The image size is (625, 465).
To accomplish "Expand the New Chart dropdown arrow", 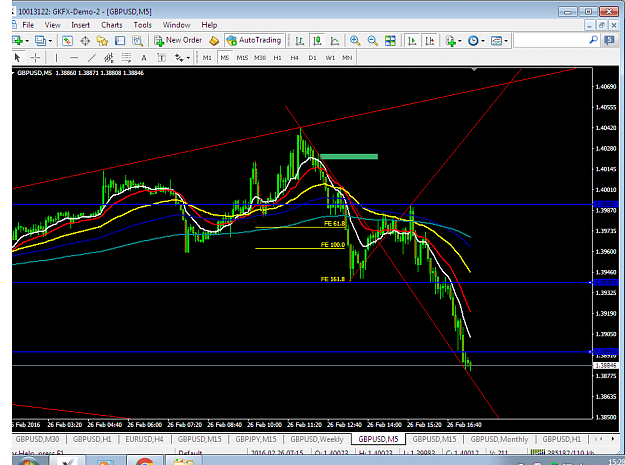I will [27, 41].
